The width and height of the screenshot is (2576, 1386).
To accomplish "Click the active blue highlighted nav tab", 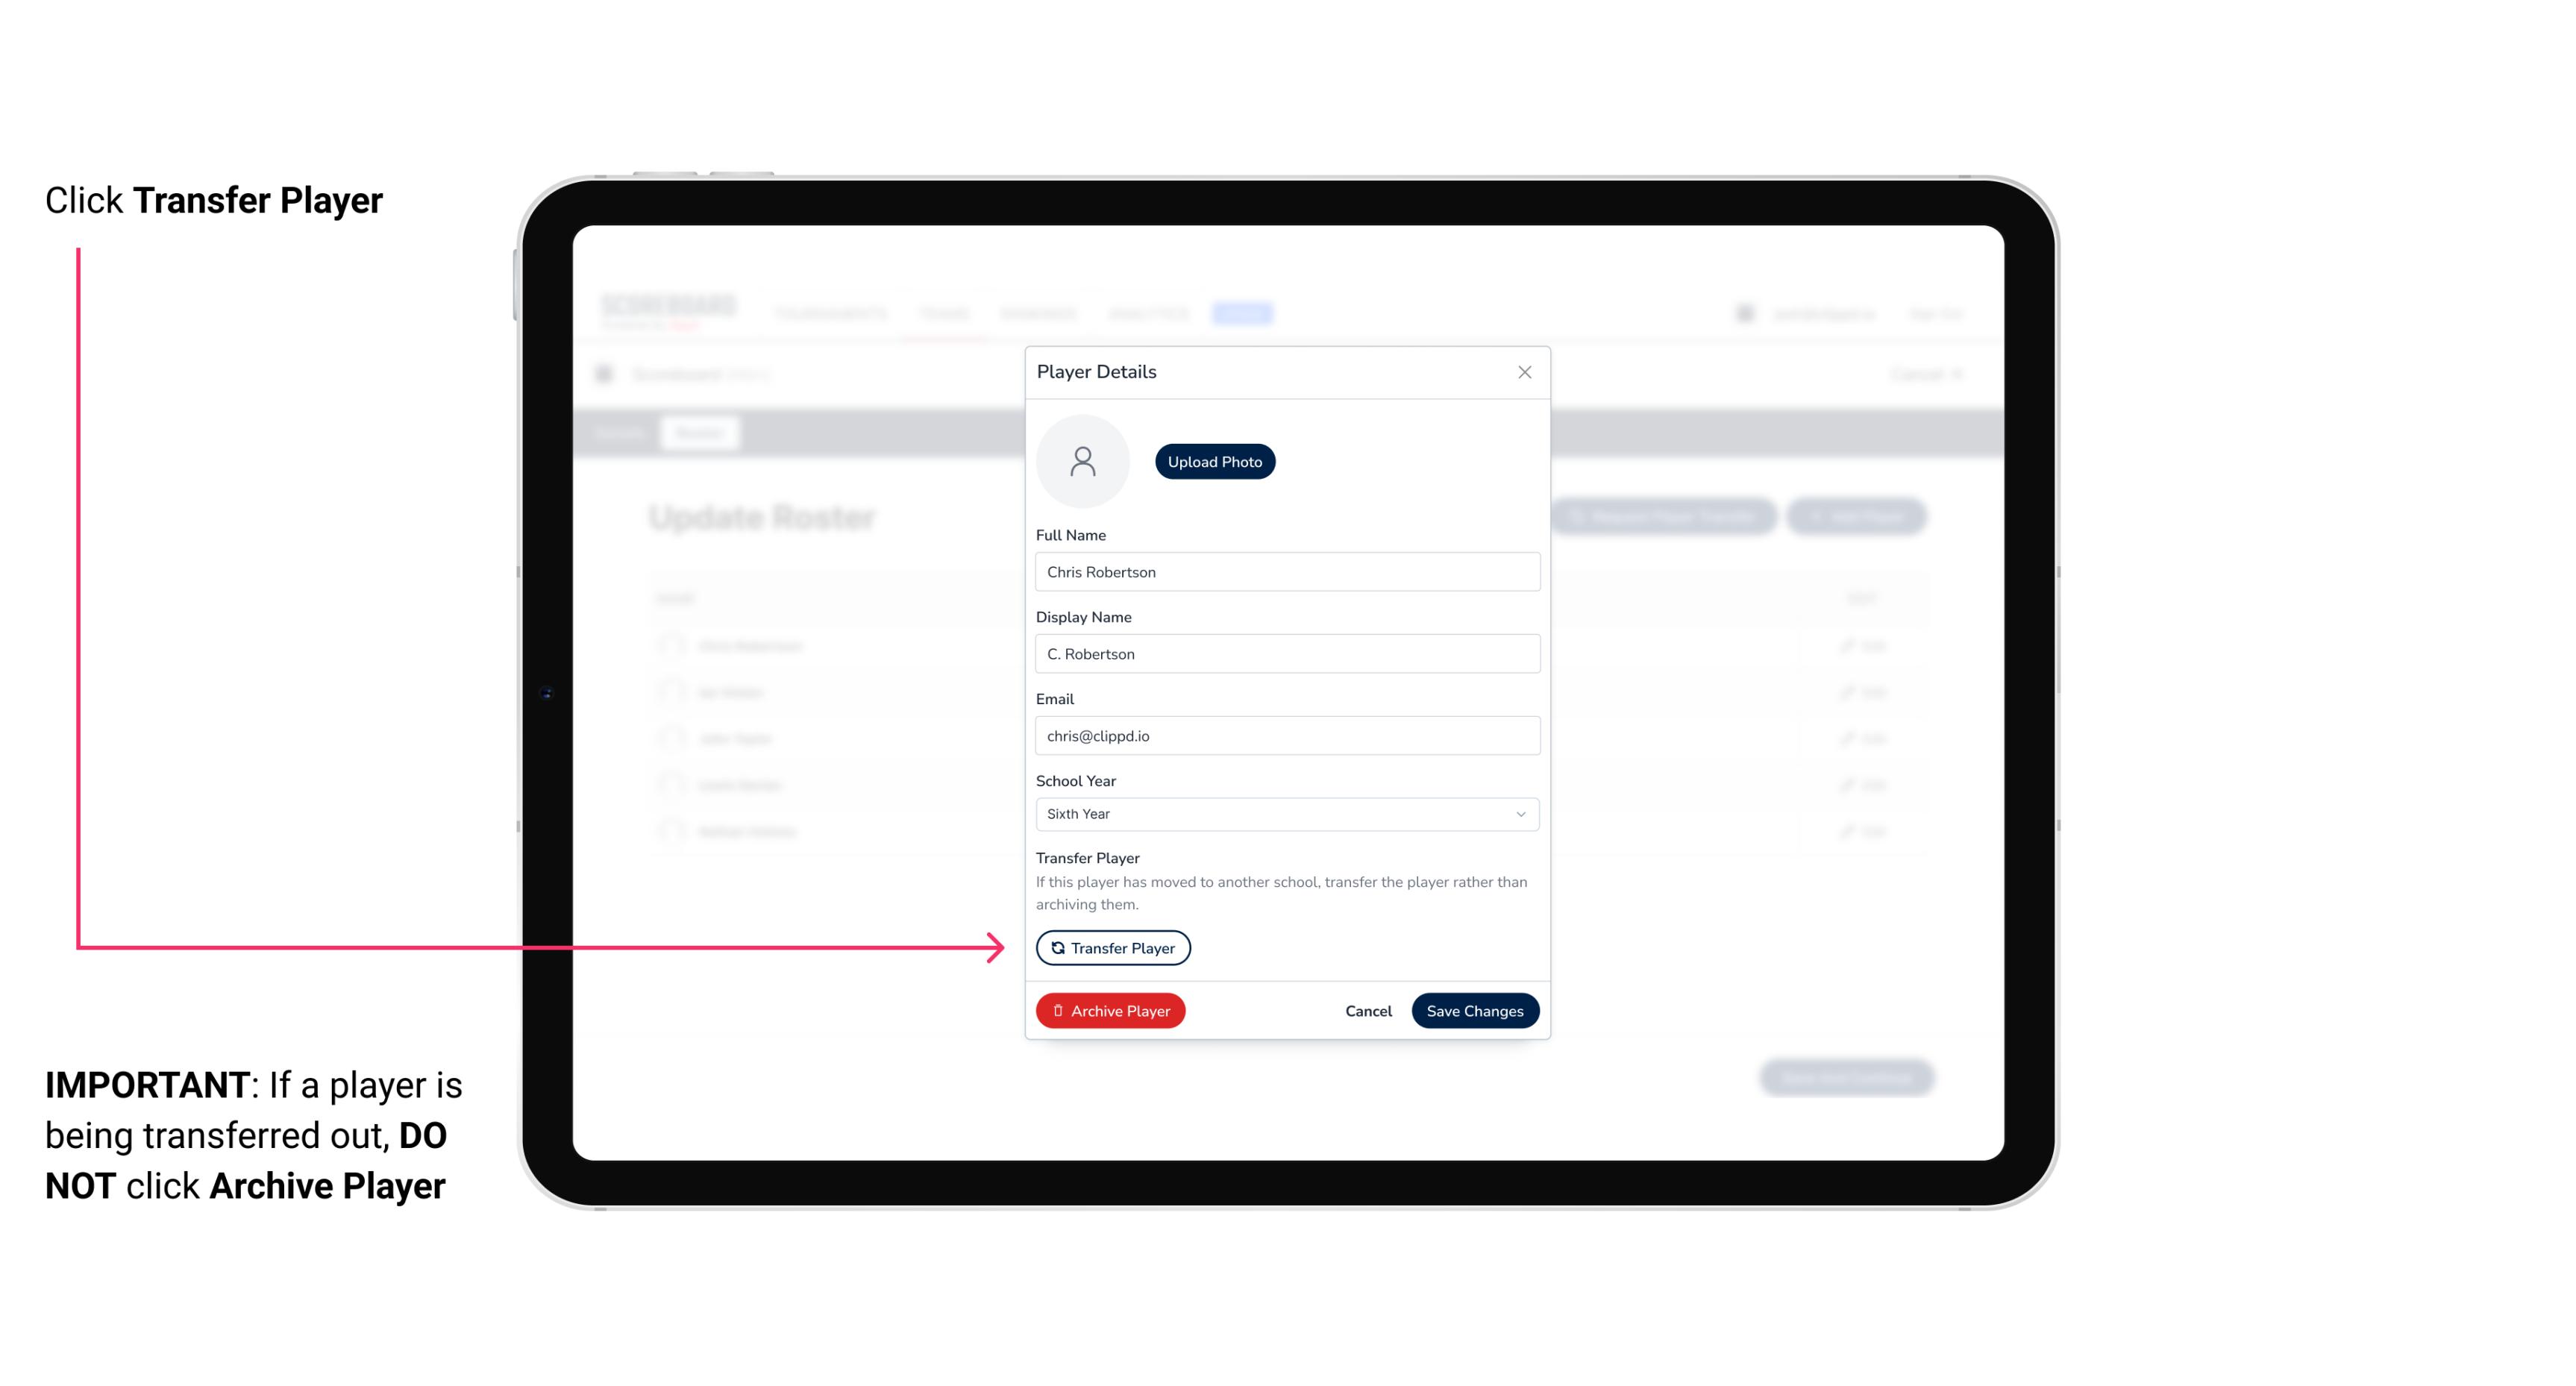I will [1246, 313].
